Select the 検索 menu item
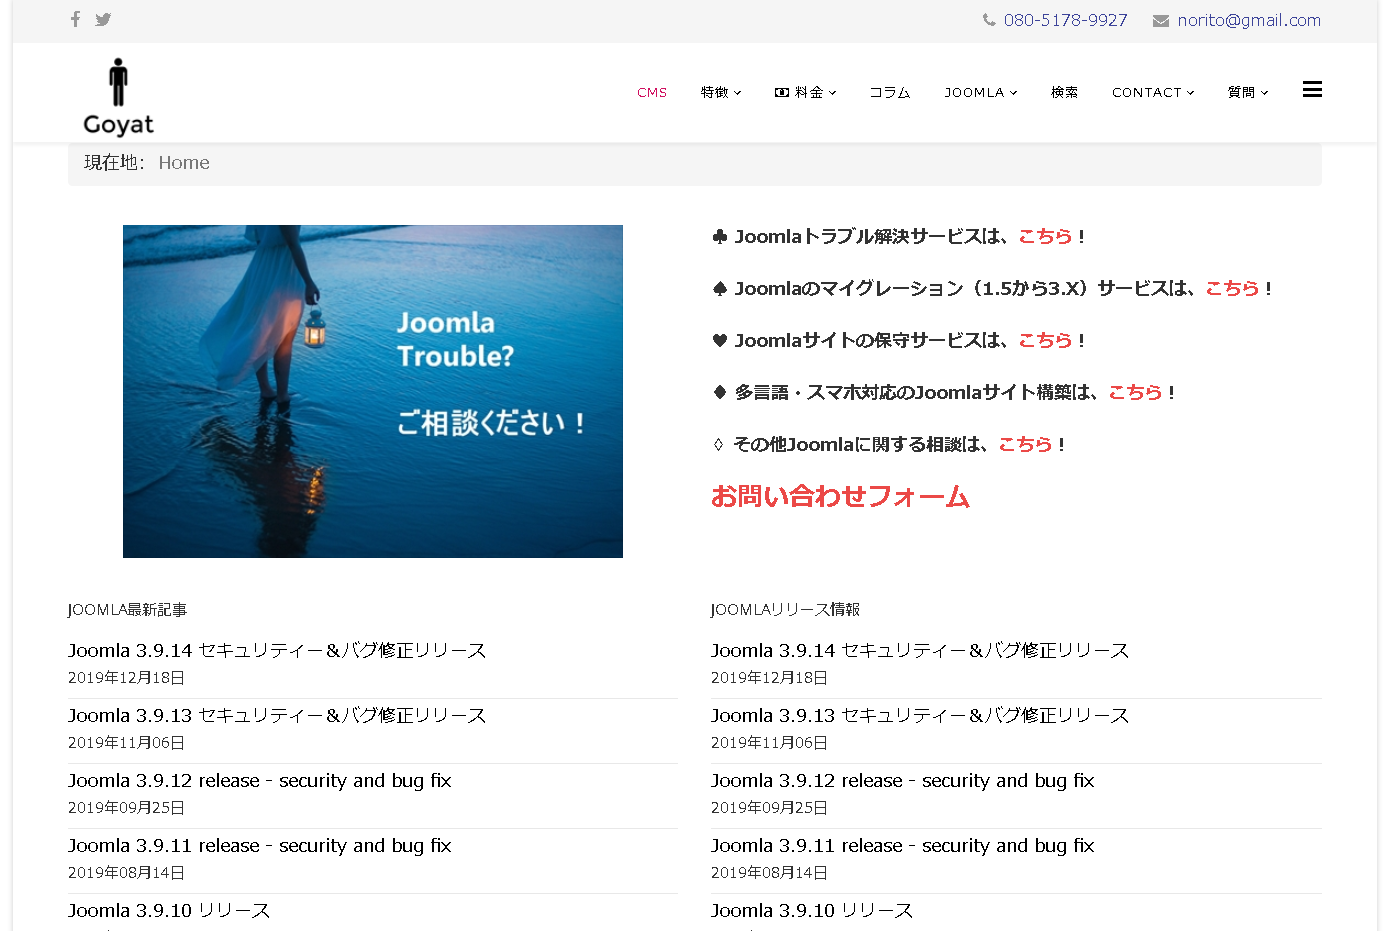 tap(1065, 92)
